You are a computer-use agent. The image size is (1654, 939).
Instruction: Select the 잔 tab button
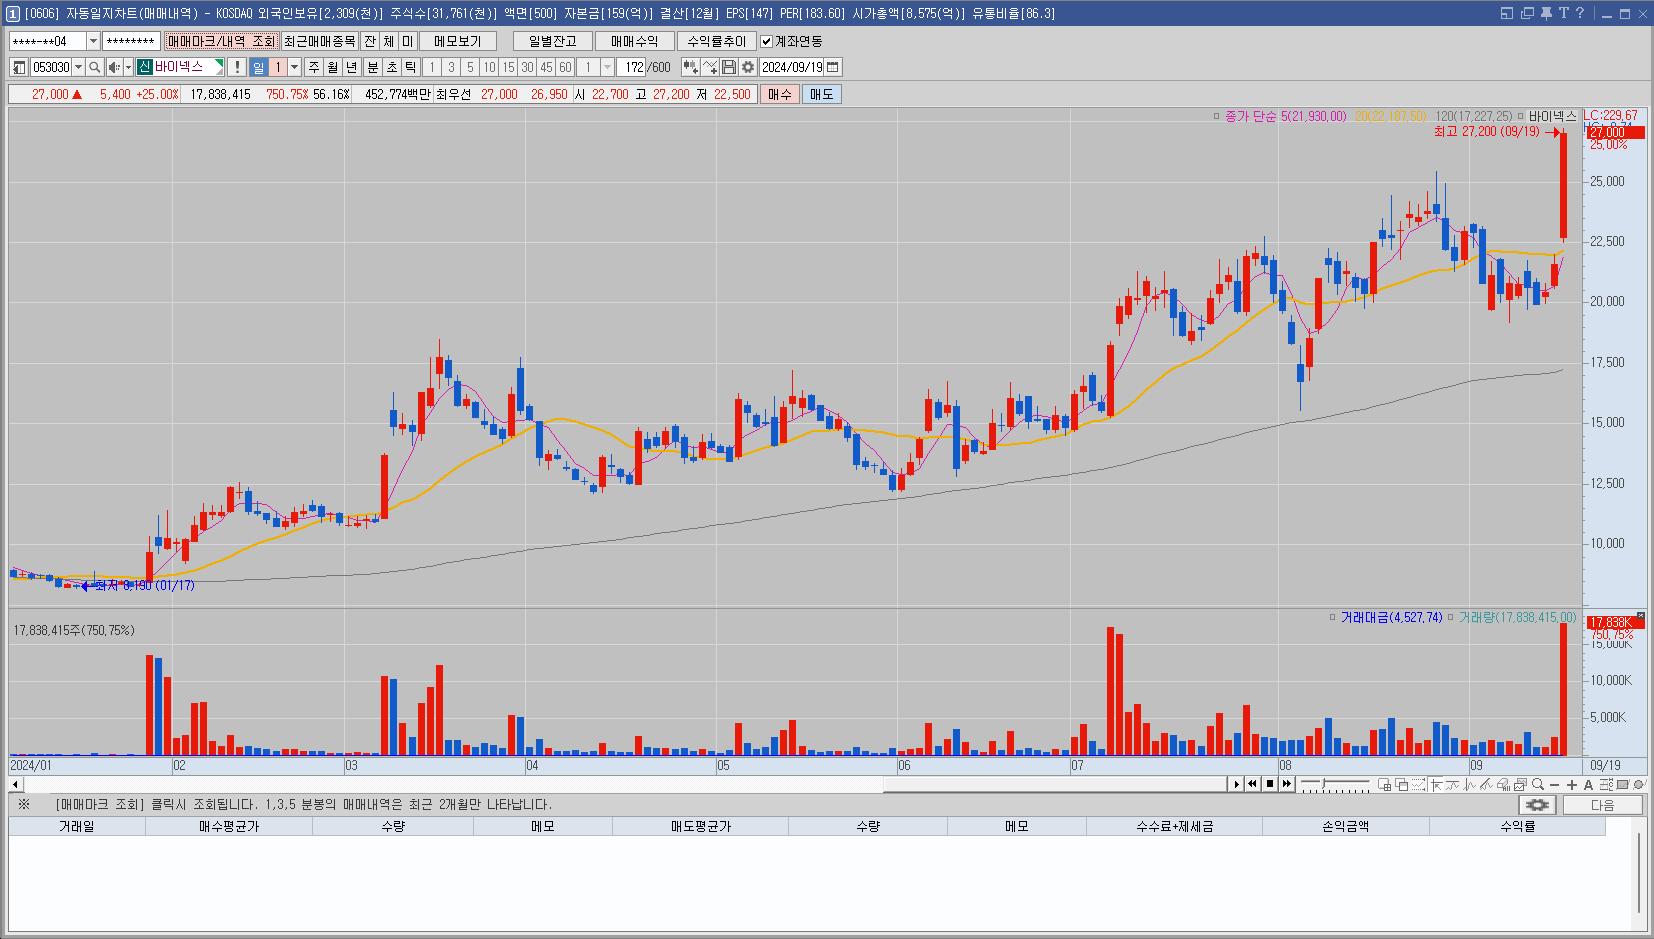(x=370, y=41)
